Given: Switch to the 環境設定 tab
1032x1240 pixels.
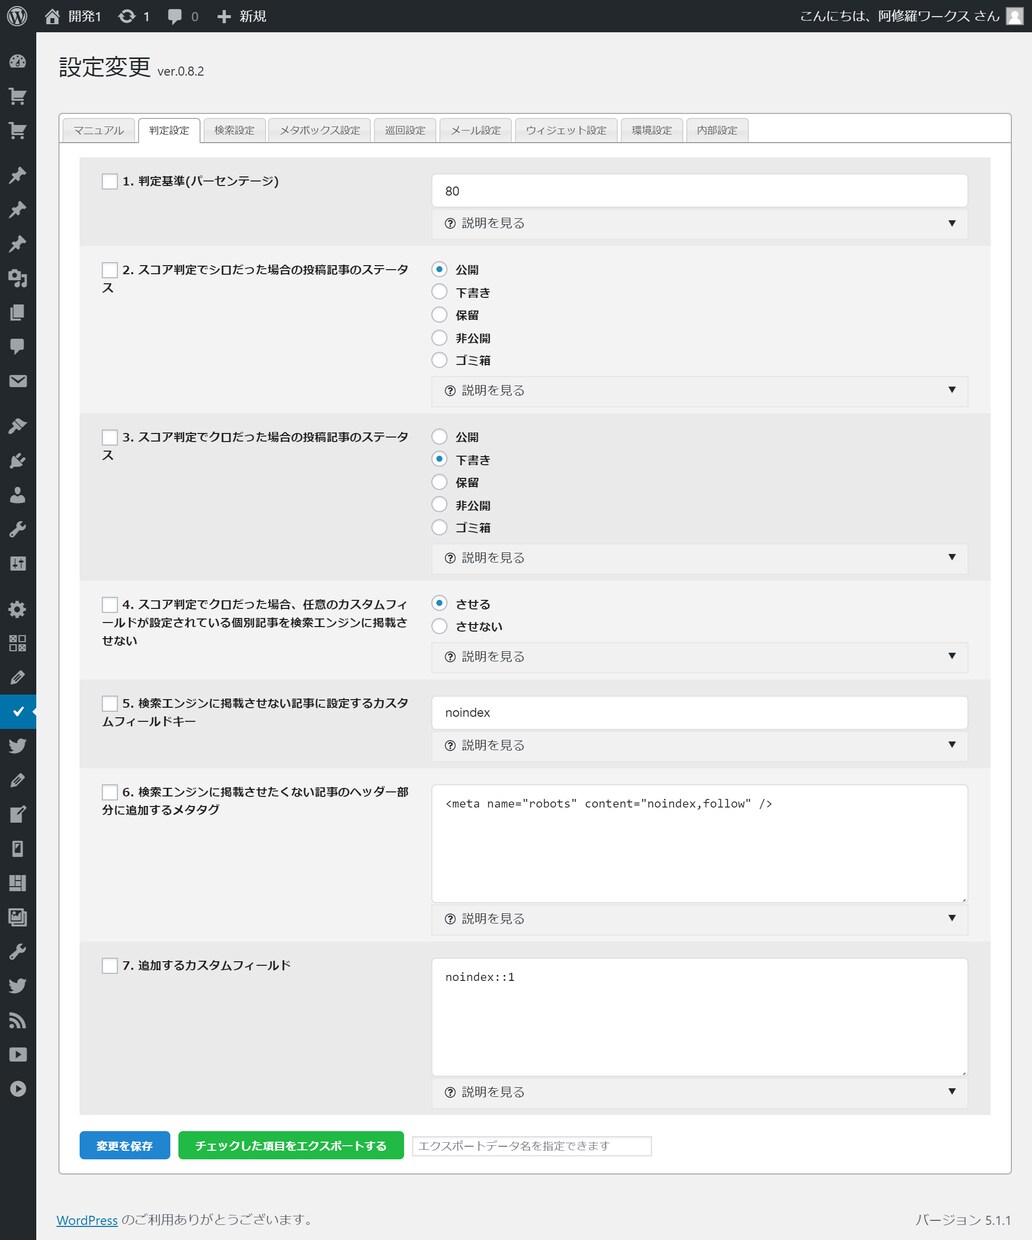Looking at the screenshot, I should (652, 130).
